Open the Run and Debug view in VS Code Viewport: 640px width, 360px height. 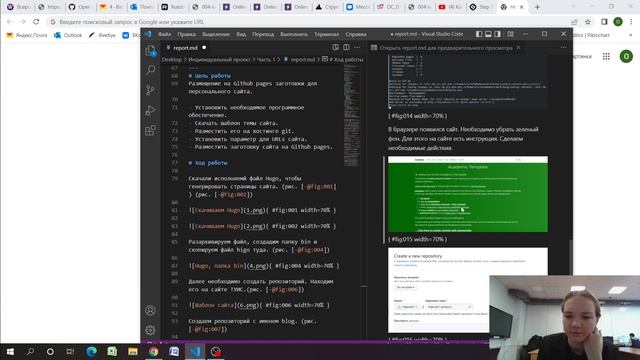tap(150, 110)
